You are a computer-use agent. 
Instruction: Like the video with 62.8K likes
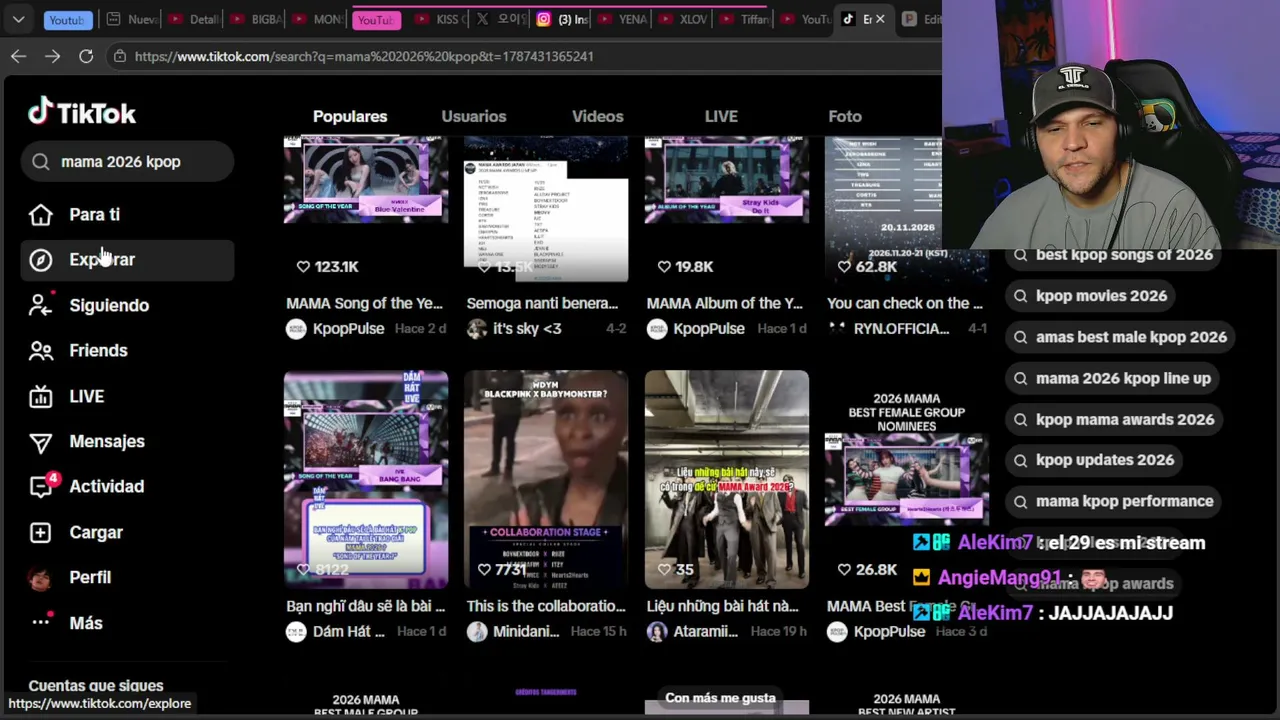click(844, 266)
